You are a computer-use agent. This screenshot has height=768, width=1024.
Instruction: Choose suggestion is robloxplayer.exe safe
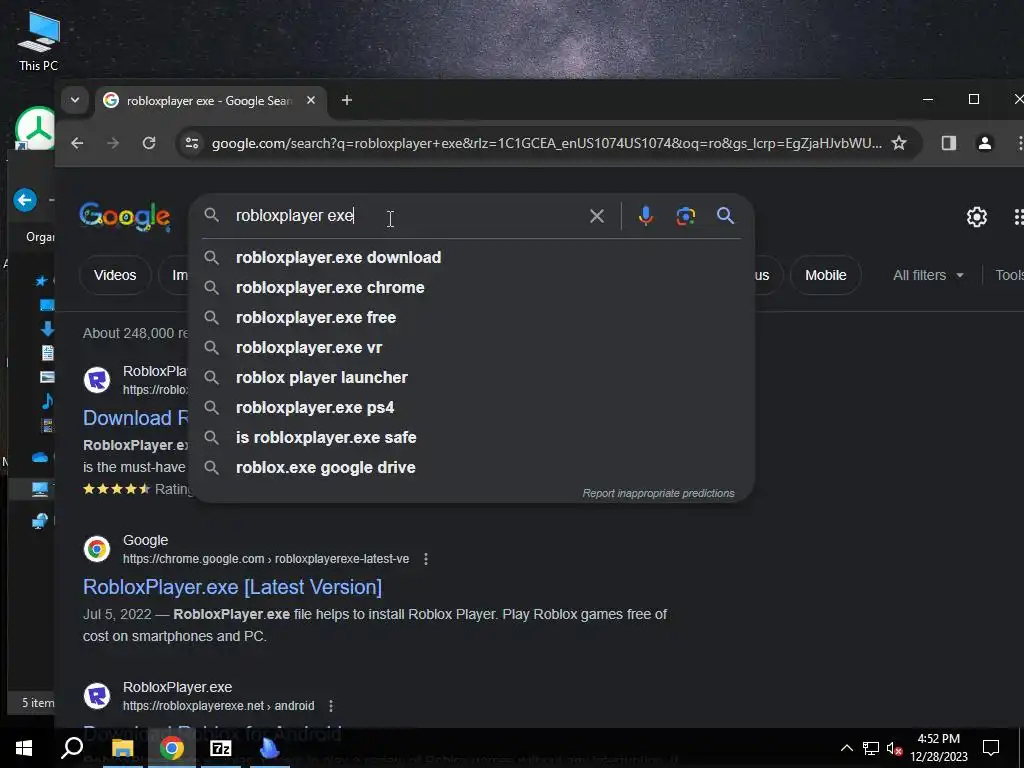click(x=471, y=438)
